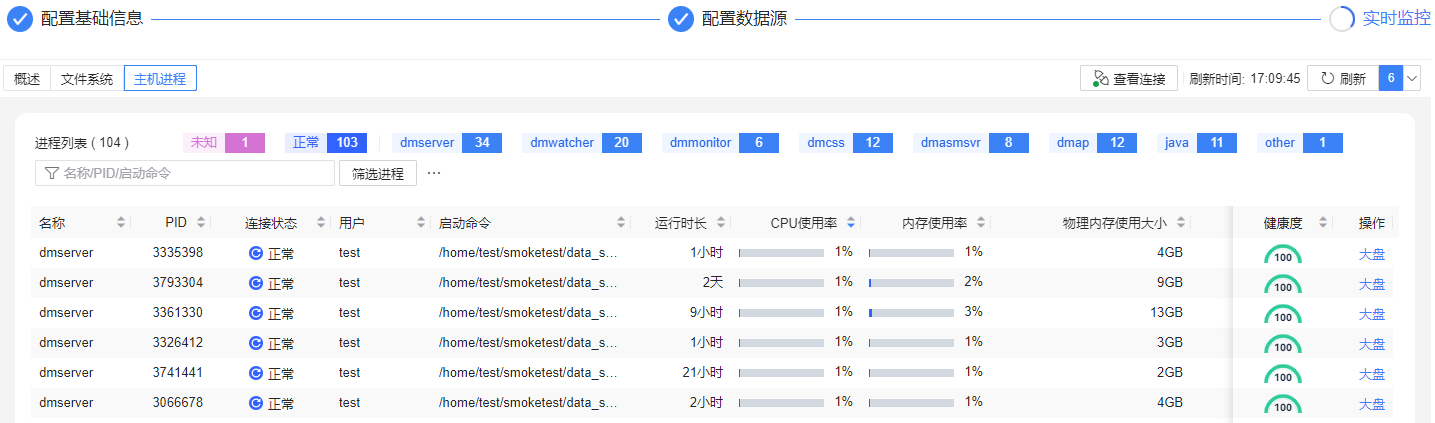Viewport: 1435px width, 423px height.
Task: Click health gauge 100 for PID 3793304
Action: click(1283, 285)
